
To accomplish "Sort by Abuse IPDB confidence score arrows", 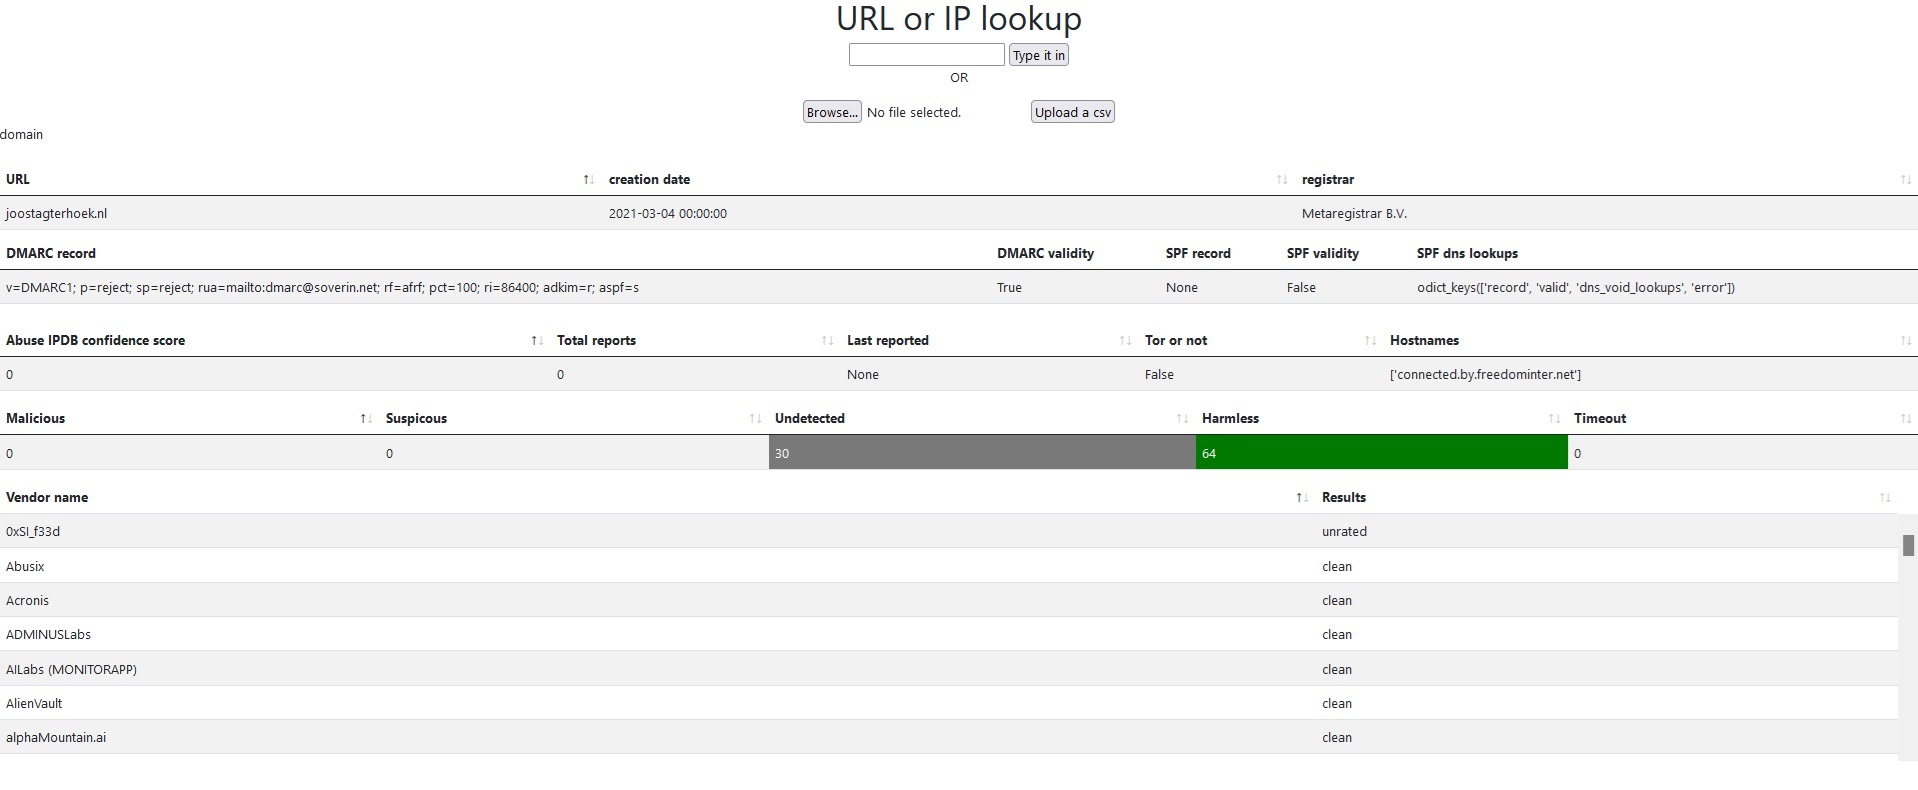I will coord(537,341).
